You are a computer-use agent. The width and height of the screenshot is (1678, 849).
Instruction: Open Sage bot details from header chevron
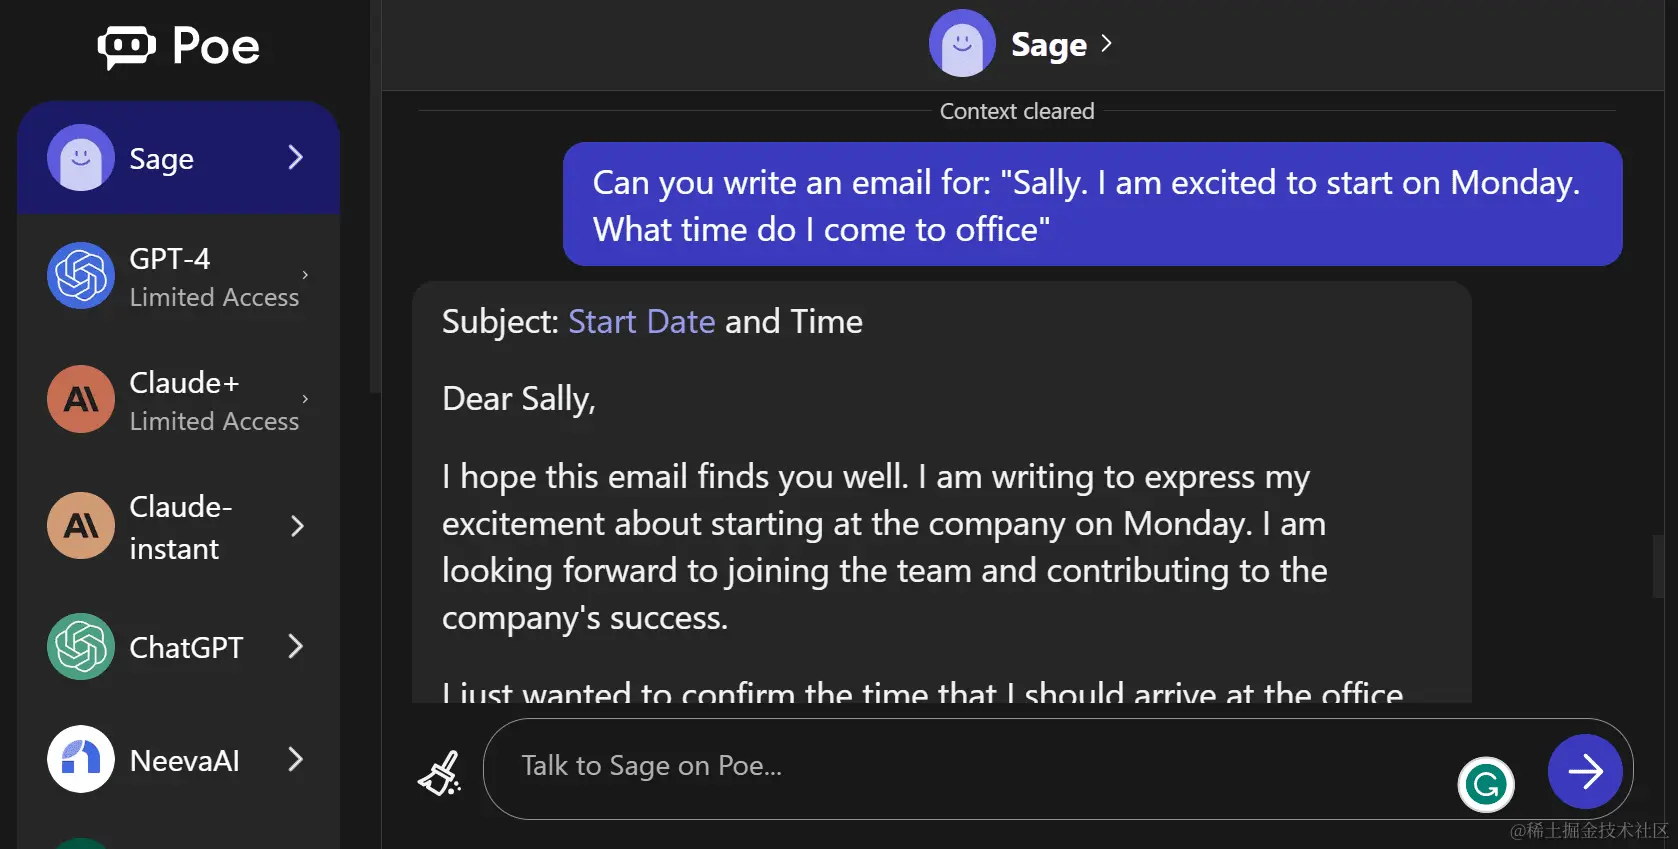click(x=1106, y=43)
